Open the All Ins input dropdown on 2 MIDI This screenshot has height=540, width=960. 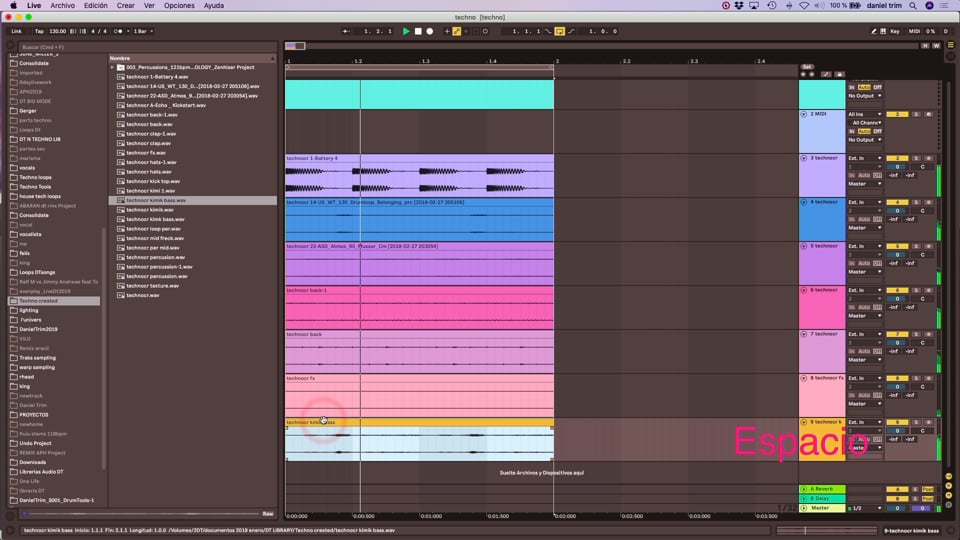click(x=864, y=114)
